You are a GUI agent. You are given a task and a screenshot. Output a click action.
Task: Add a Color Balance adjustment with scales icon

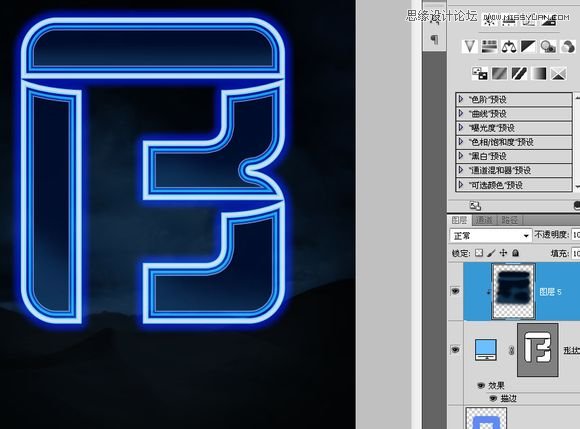(509, 47)
